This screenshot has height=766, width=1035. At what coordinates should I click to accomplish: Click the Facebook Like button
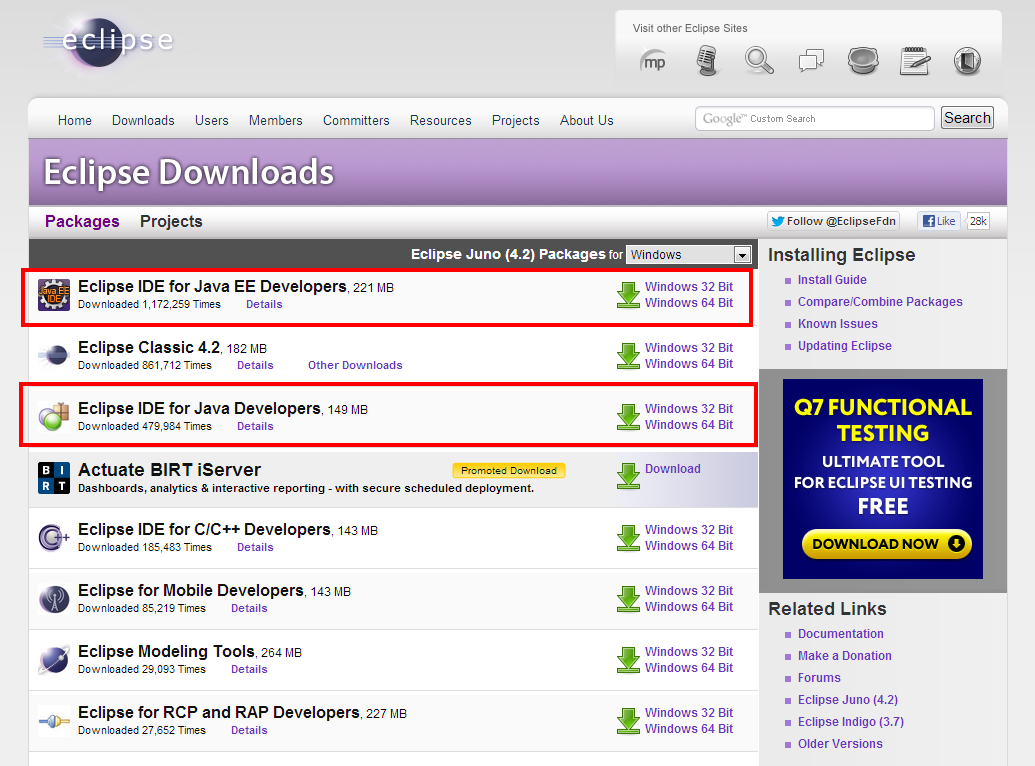(939, 221)
